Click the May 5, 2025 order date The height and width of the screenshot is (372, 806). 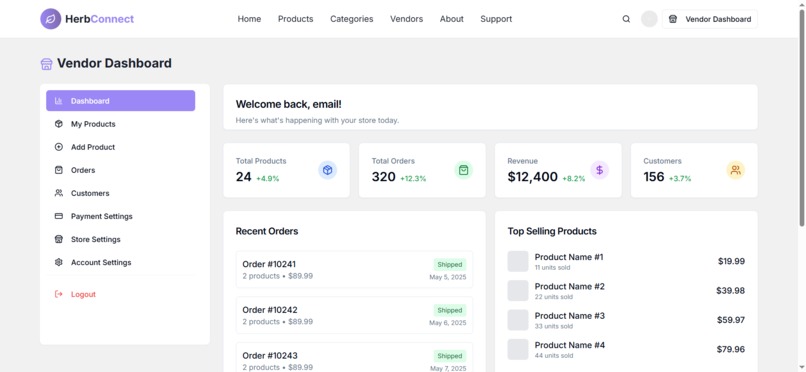tap(448, 277)
